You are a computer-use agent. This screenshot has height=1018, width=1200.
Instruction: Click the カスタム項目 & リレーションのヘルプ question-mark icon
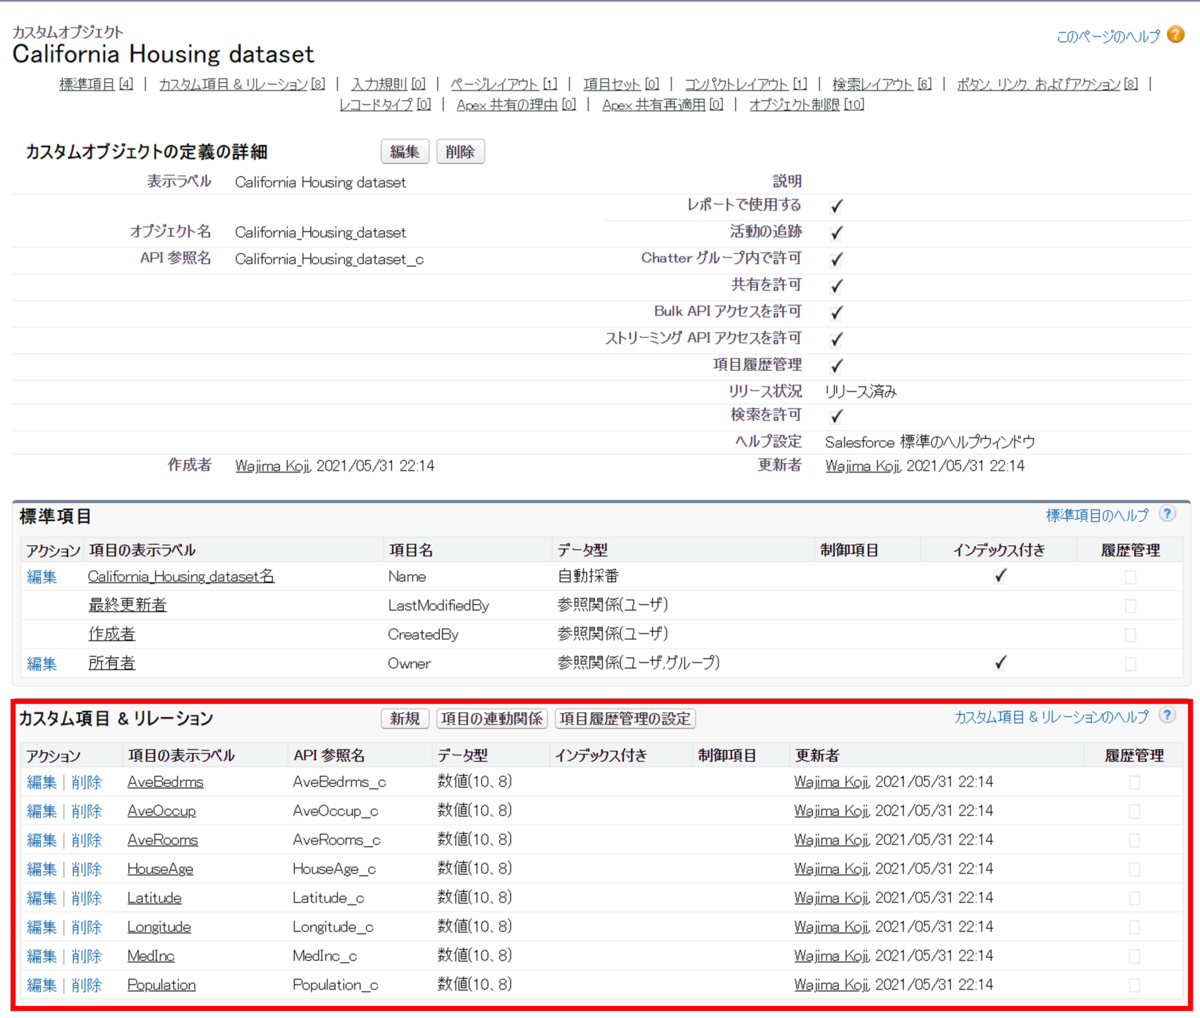(x=1167, y=716)
